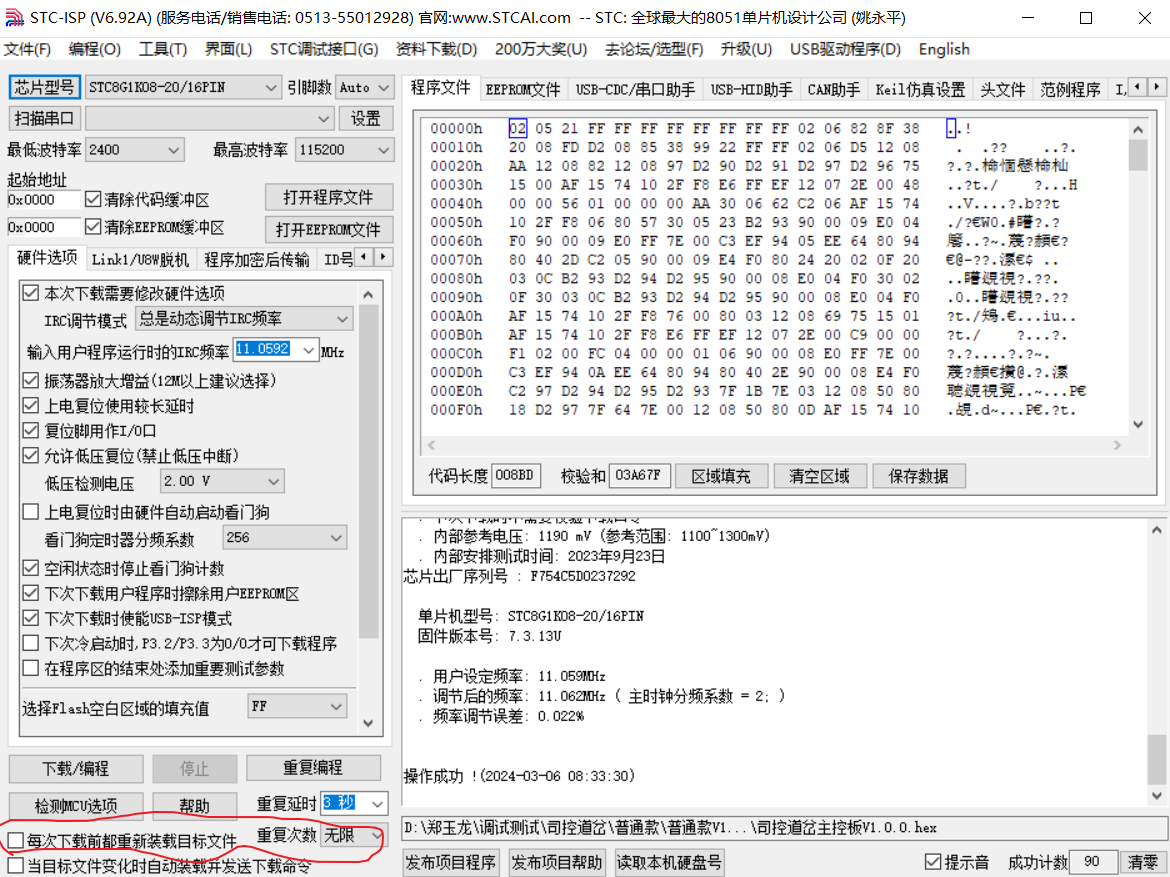Click the 清零 success counter button
The image size is (1170, 877).
1142,862
